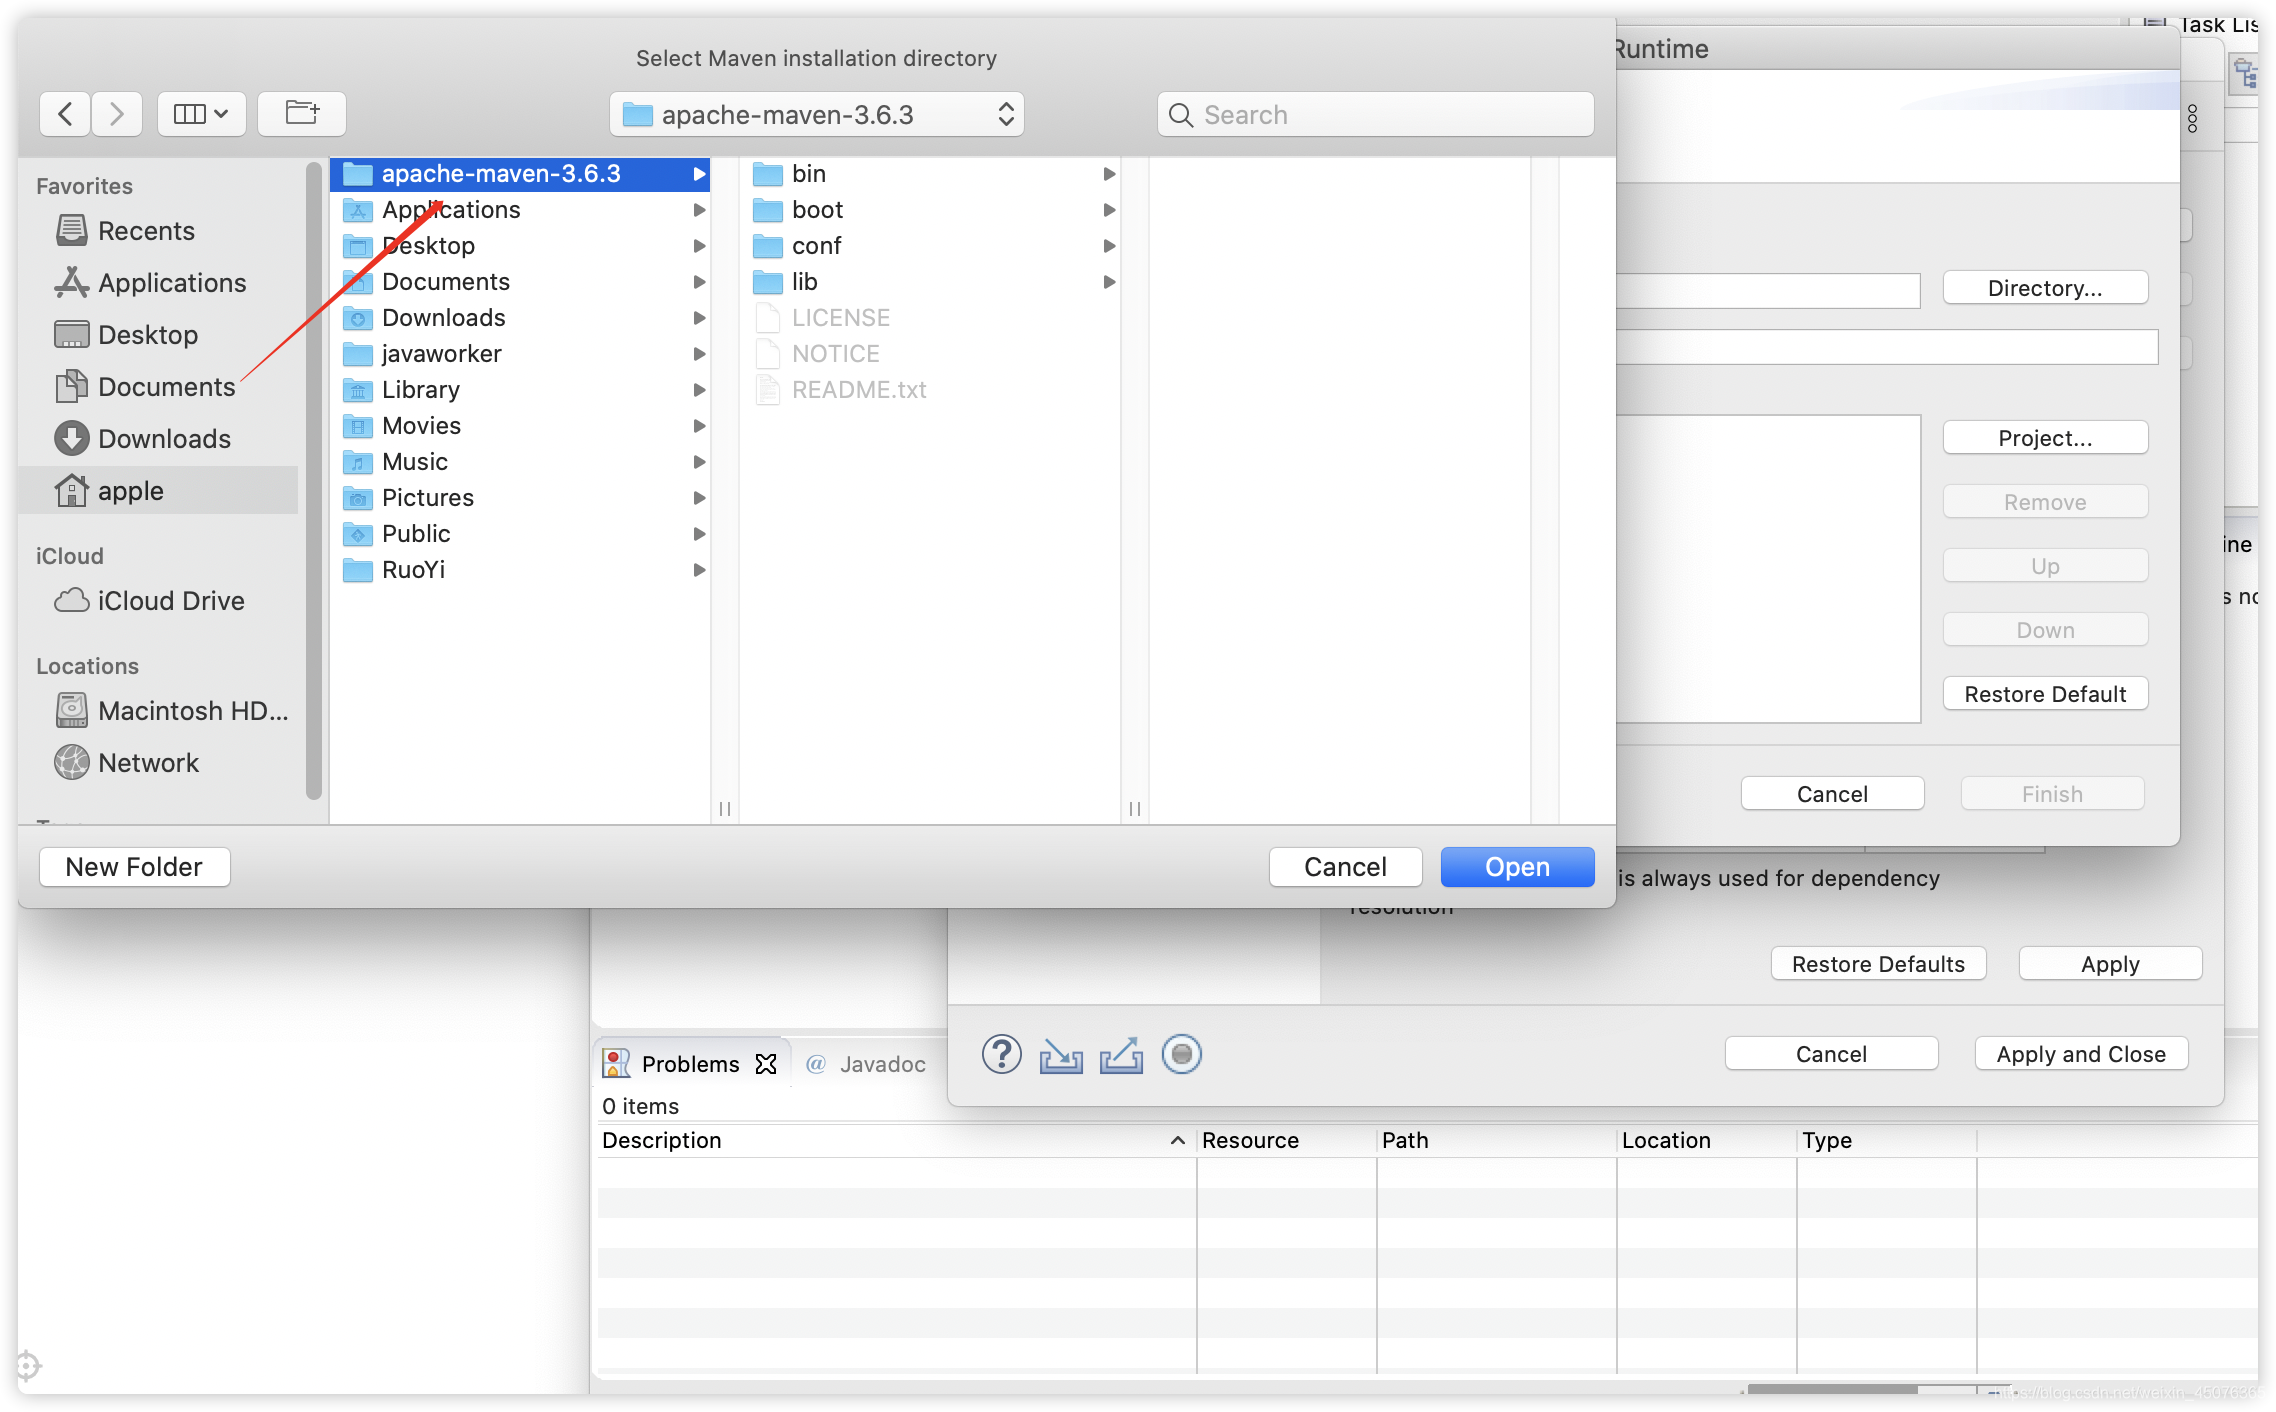This screenshot has height=1412, width=2276.
Task: Click Directory... button in runtime dialog
Action: click(x=2045, y=288)
